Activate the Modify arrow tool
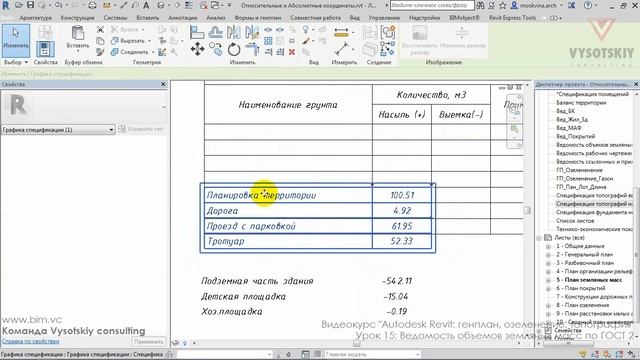The width and height of the screenshot is (640, 360). (x=16, y=40)
